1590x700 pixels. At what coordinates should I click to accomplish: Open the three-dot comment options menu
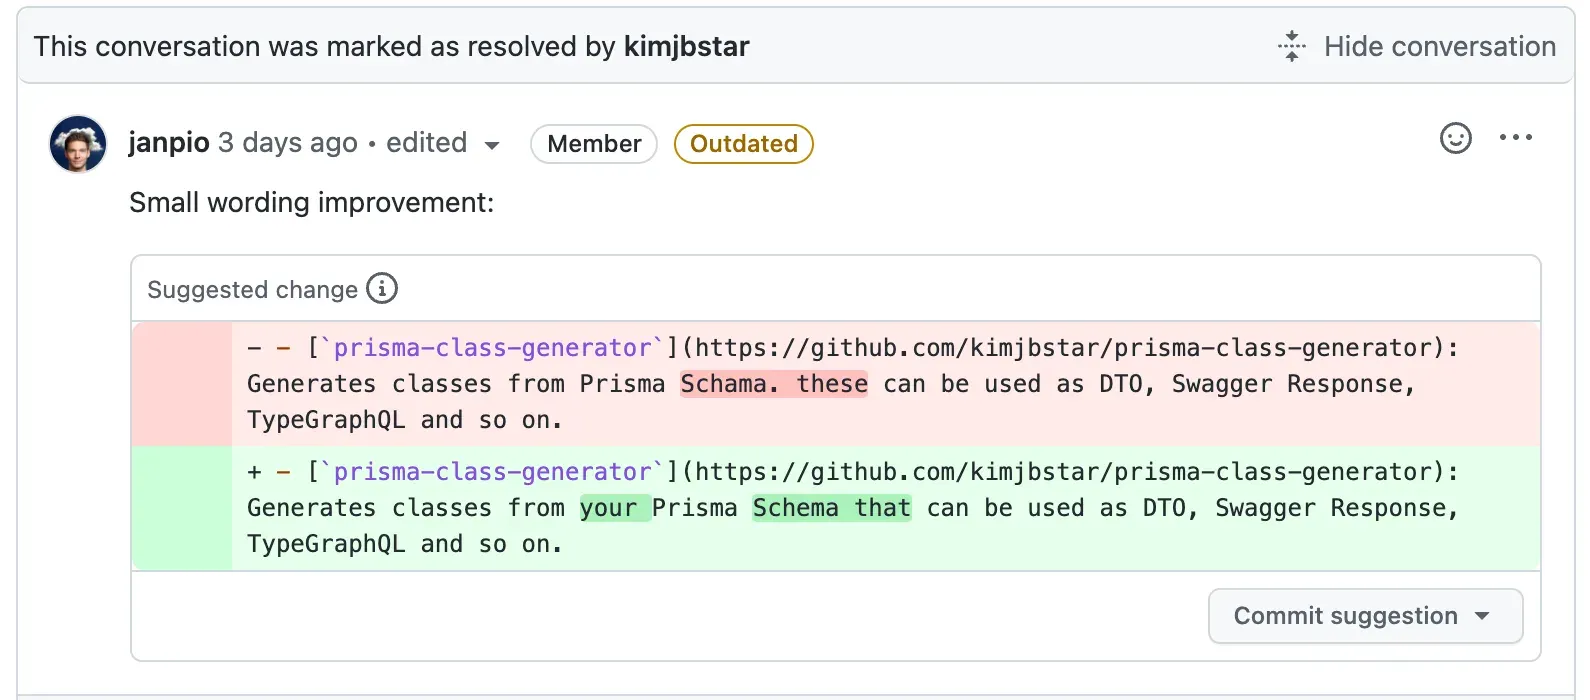tap(1515, 138)
